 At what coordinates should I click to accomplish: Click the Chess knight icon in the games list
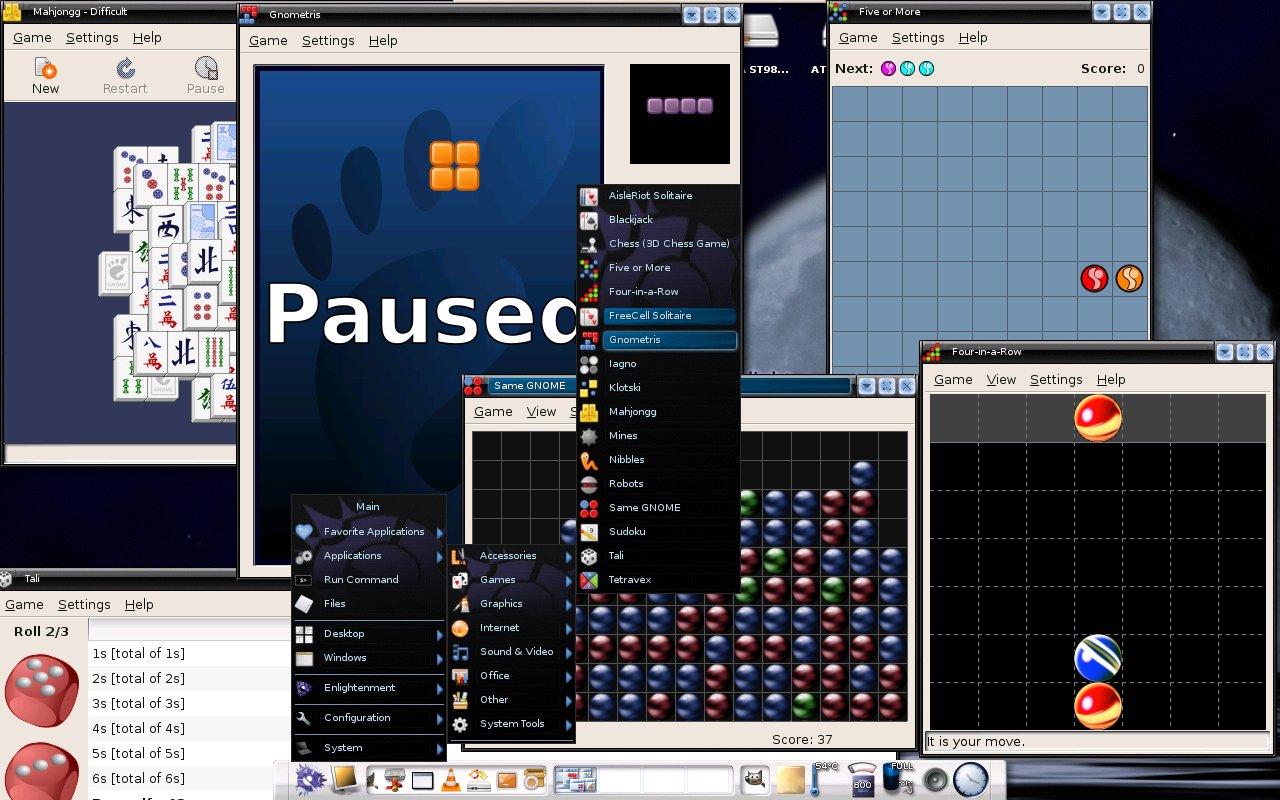pyautogui.click(x=589, y=243)
